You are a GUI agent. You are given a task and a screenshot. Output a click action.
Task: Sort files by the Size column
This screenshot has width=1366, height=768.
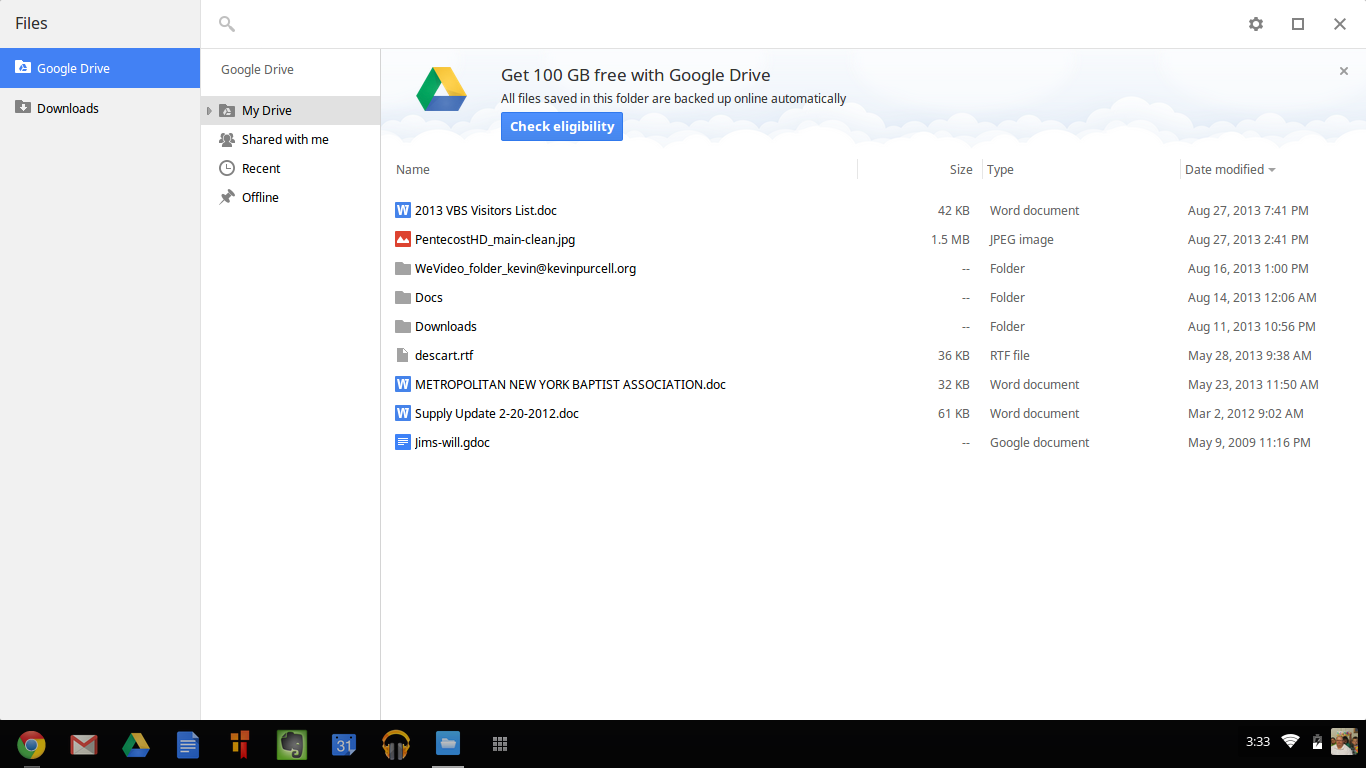point(958,169)
